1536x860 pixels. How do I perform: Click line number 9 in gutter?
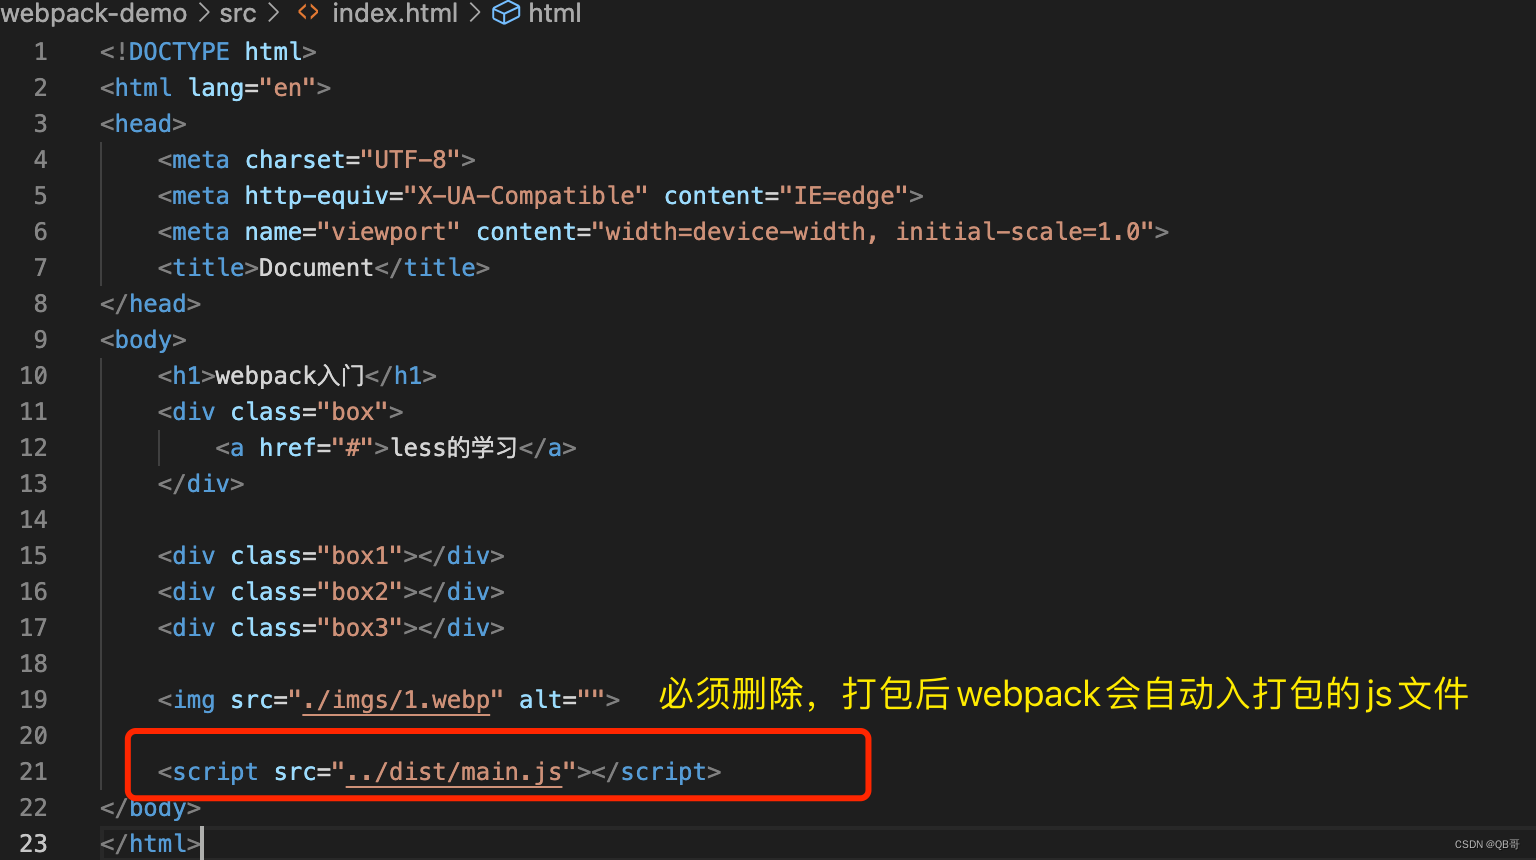[40, 340]
